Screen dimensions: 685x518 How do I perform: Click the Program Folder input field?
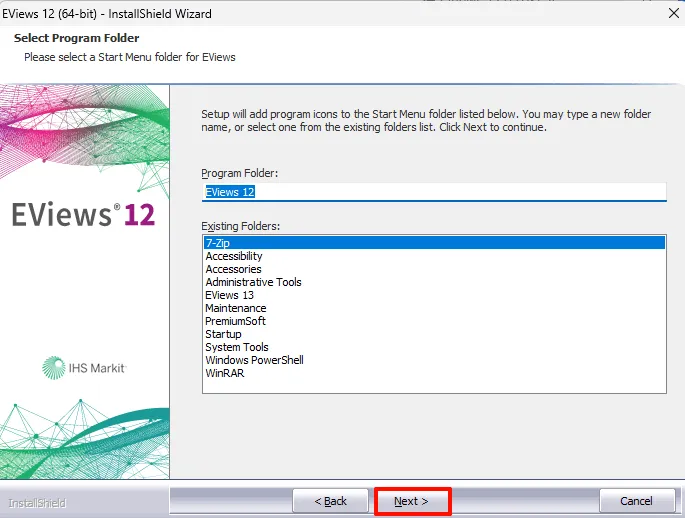tap(434, 192)
